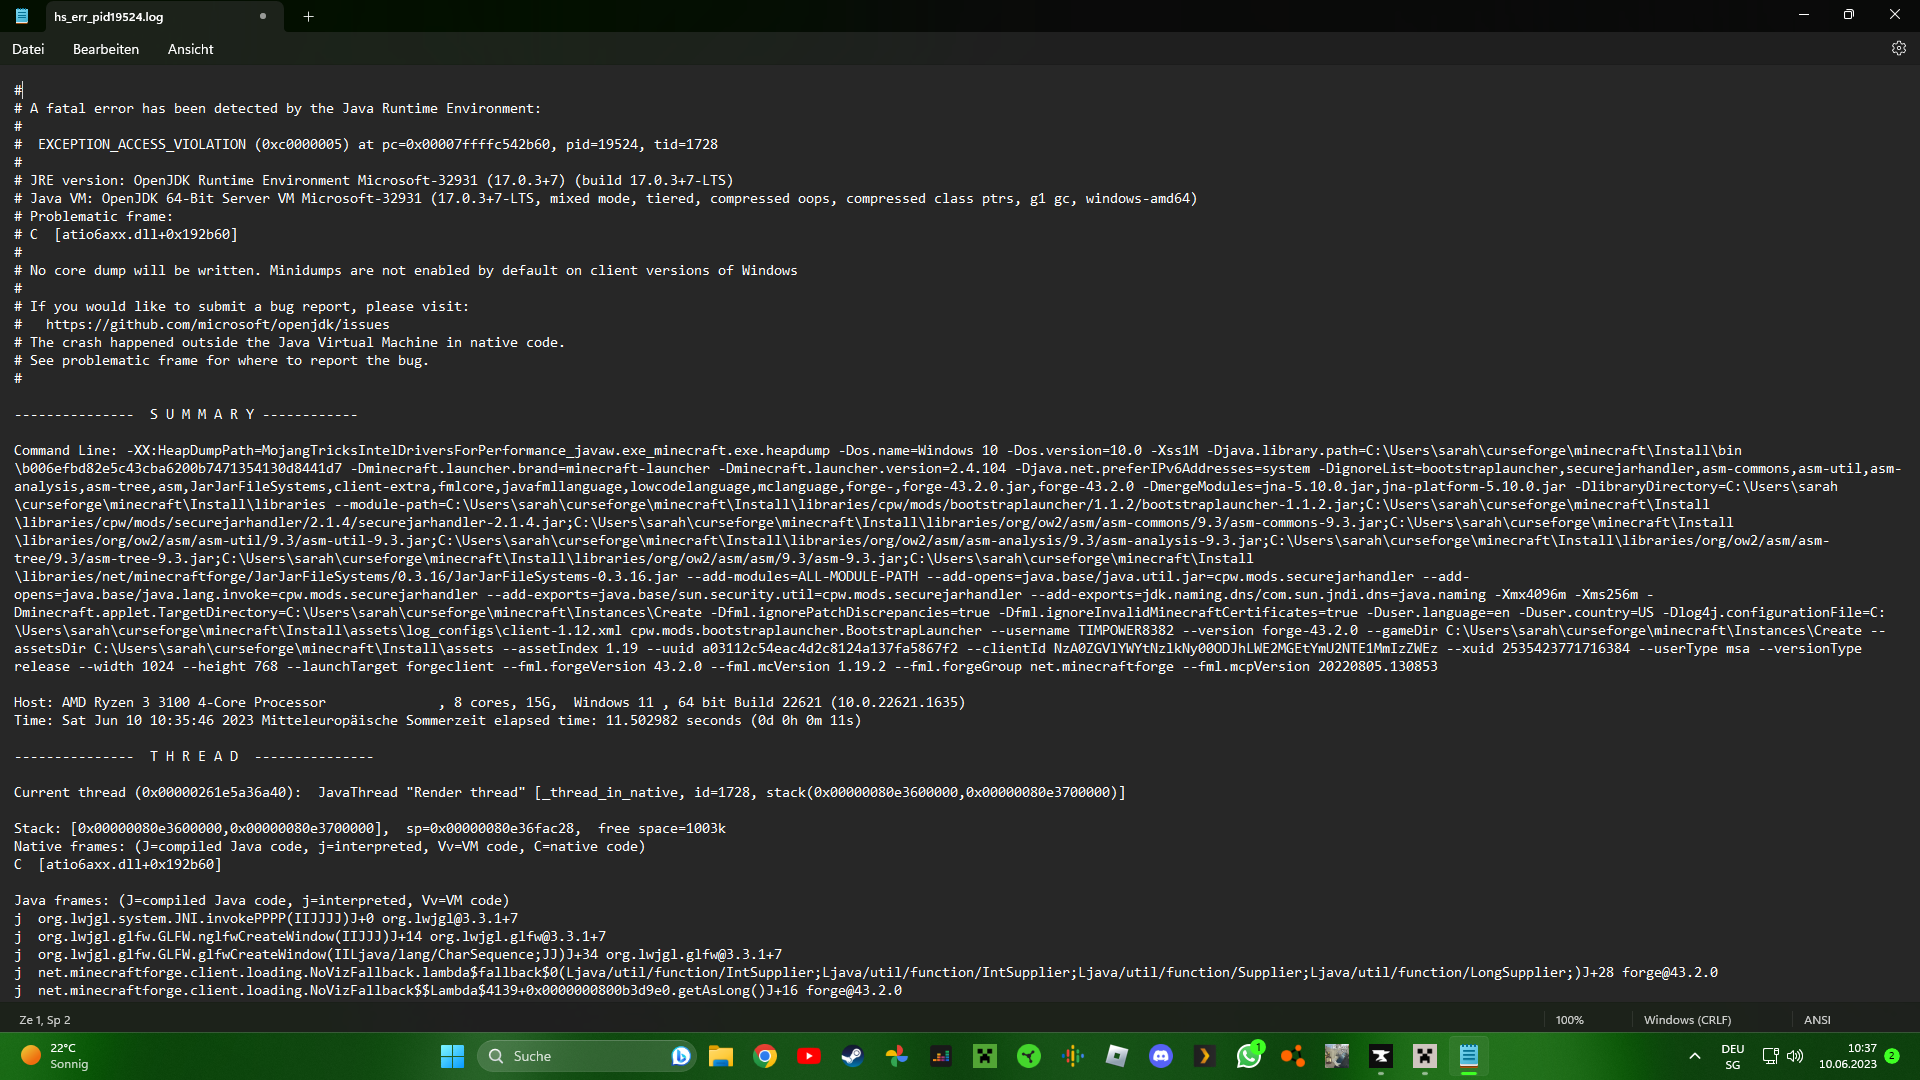Open the colorful sound-bars app on taskbar

pos(1073,1056)
